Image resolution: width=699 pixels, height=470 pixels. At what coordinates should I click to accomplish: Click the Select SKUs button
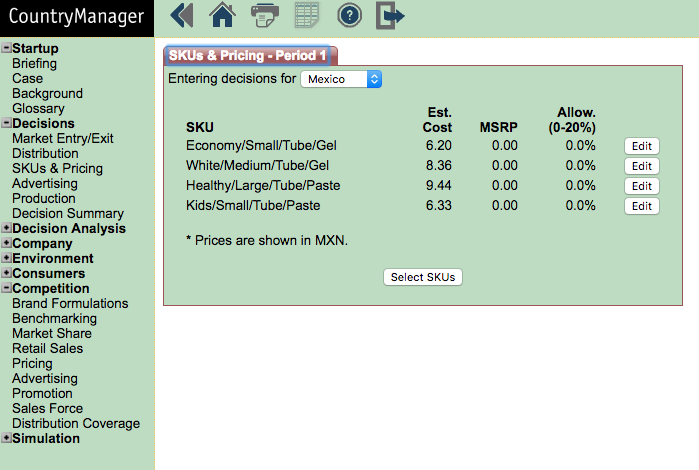click(423, 277)
